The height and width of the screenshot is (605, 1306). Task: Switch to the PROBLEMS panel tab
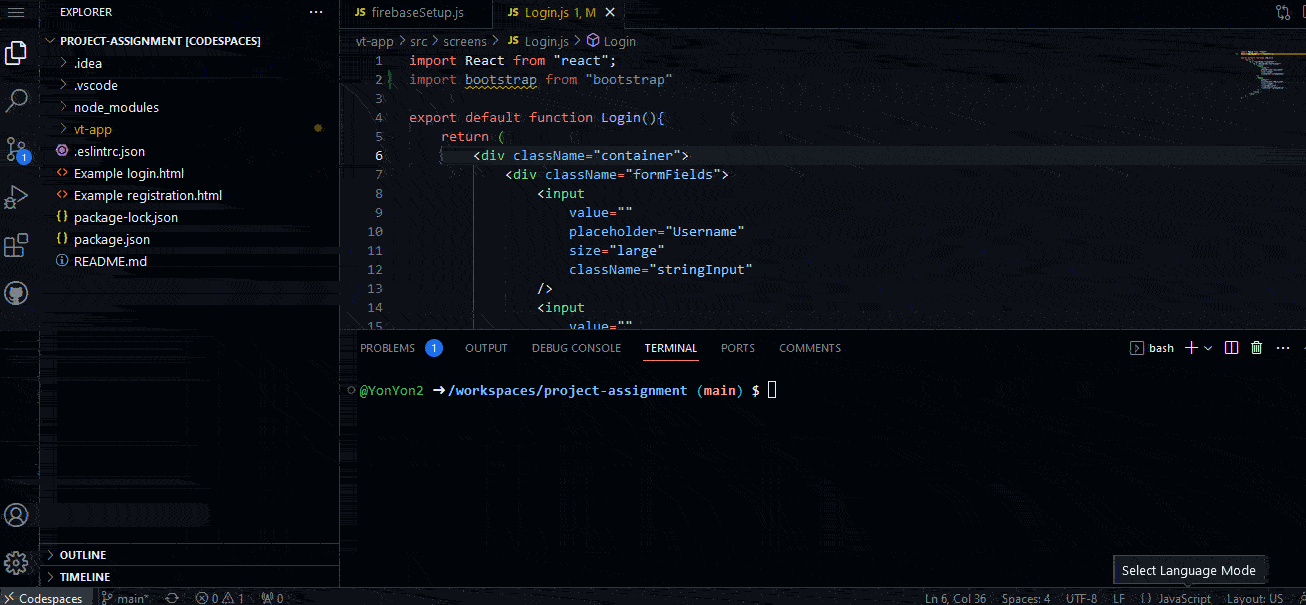[x=401, y=348]
